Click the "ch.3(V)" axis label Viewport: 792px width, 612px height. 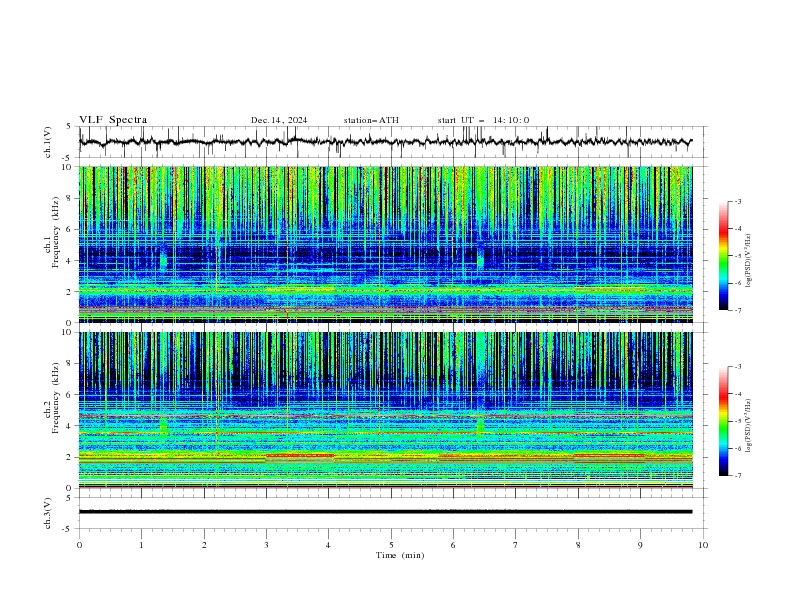pyautogui.click(x=48, y=513)
